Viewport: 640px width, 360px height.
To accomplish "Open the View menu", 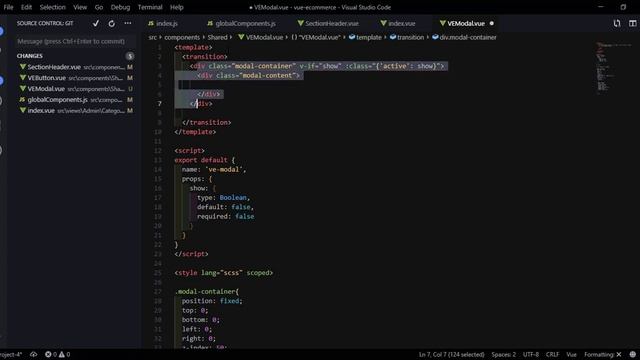I will (x=80, y=7).
